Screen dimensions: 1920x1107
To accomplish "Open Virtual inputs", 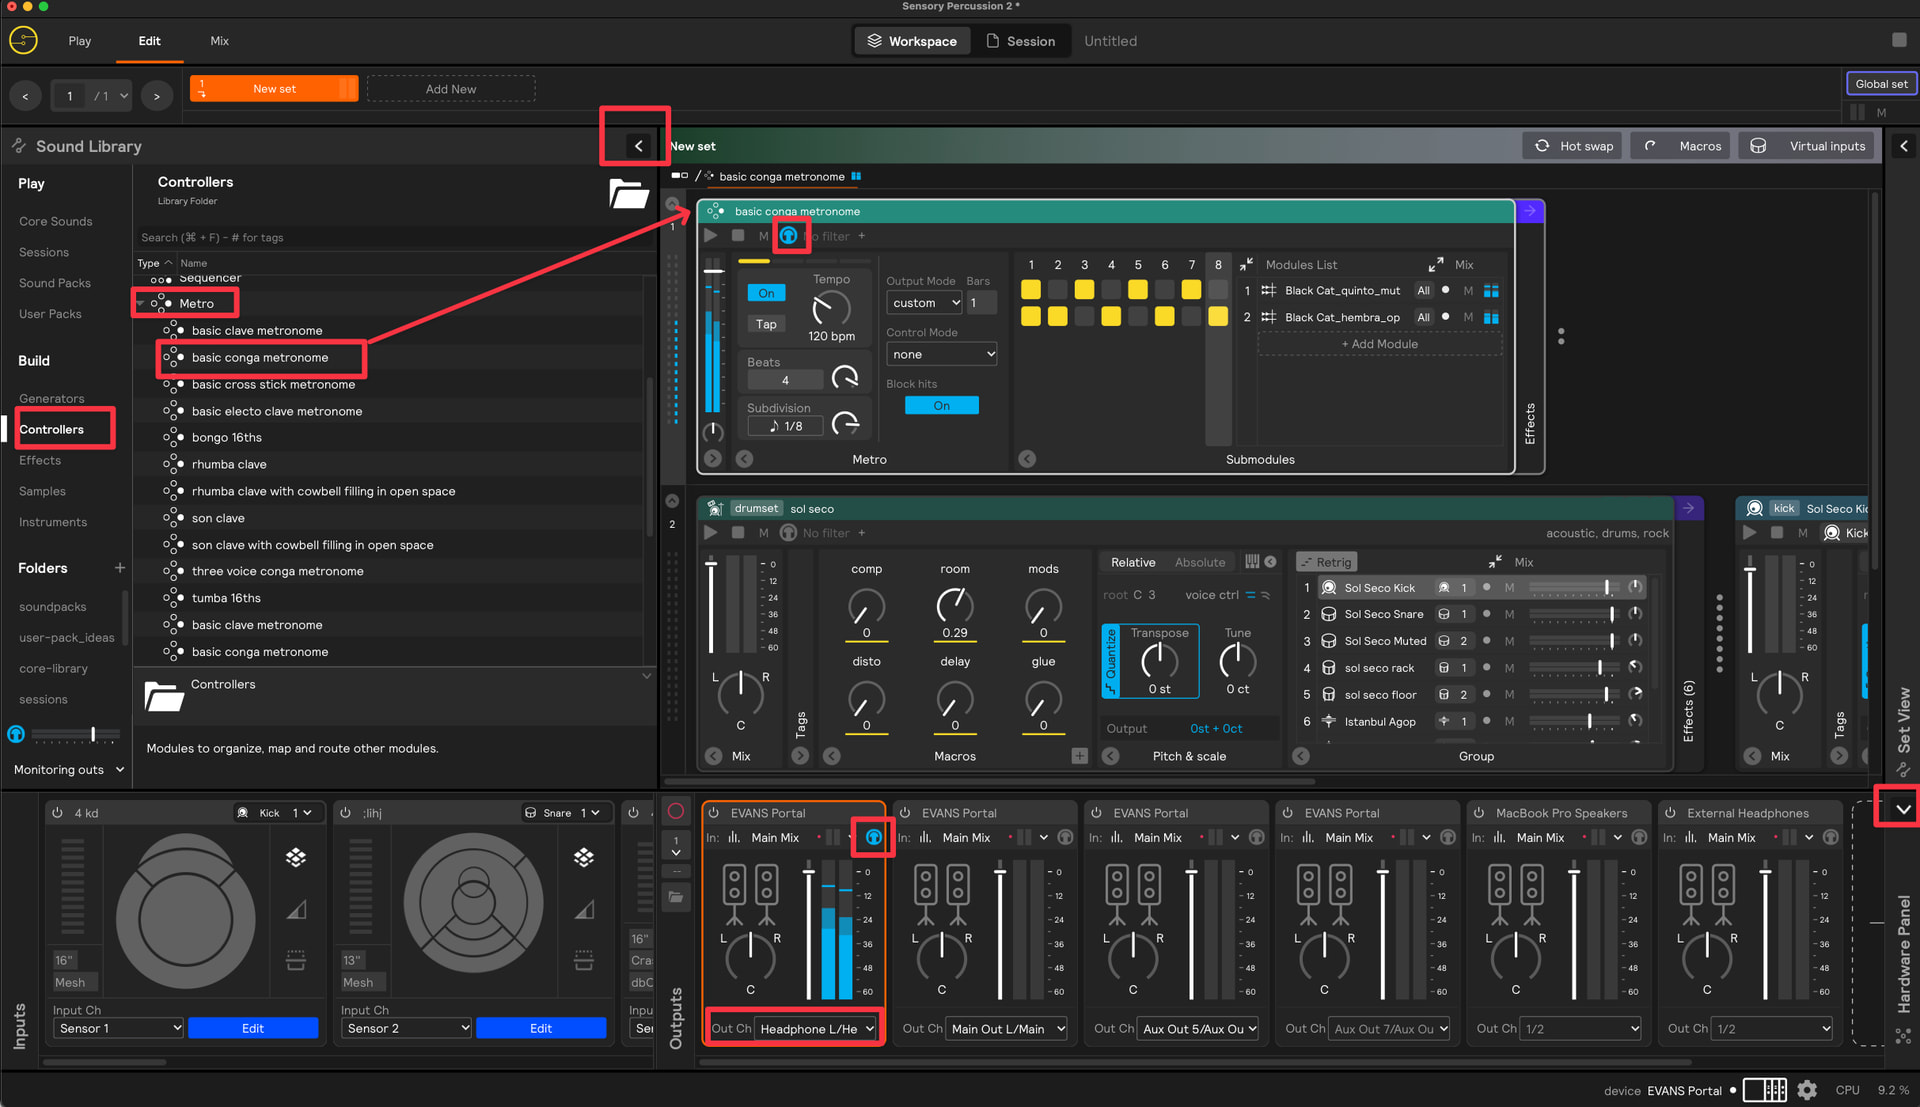I will coord(1808,146).
